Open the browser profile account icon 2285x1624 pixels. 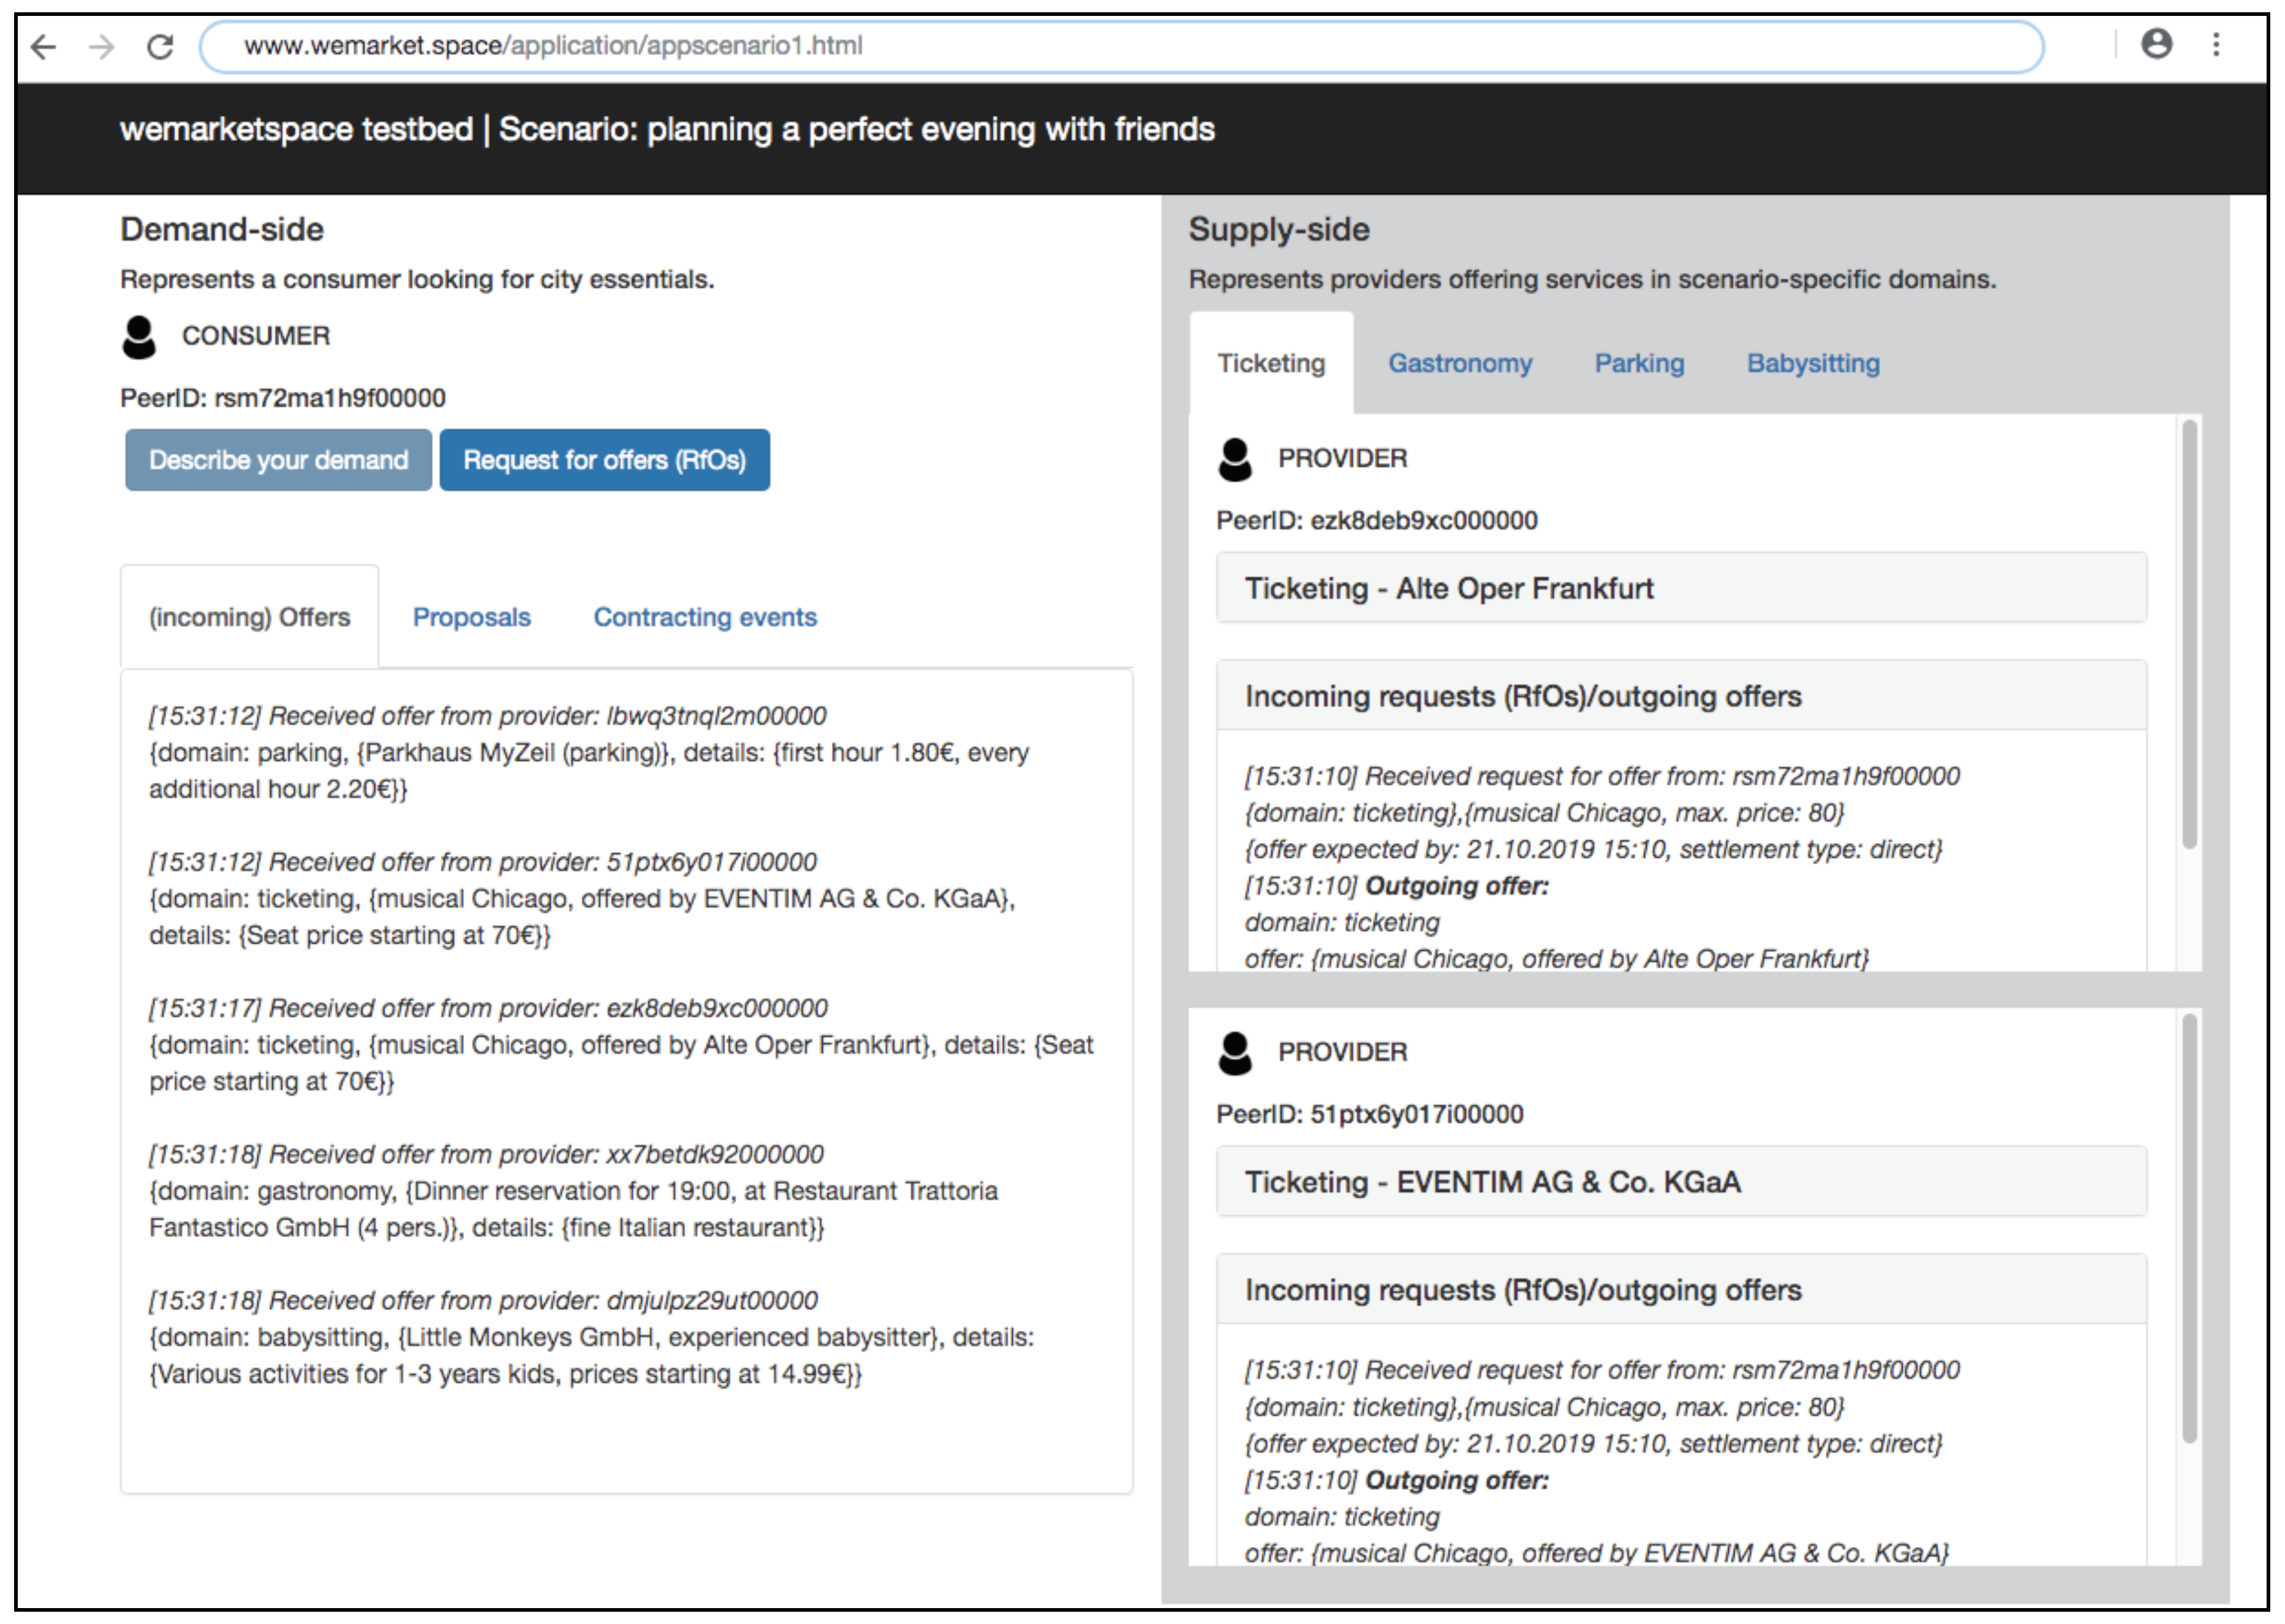click(x=2156, y=44)
